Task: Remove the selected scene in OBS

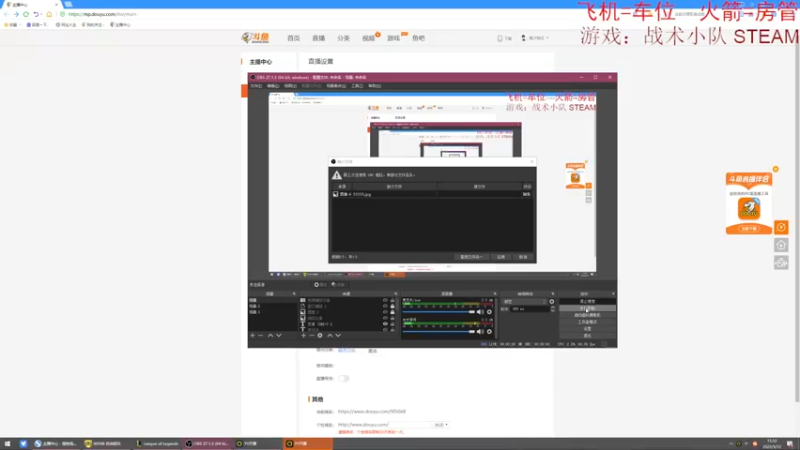Action: pyautogui.click(x=261, y=336)
